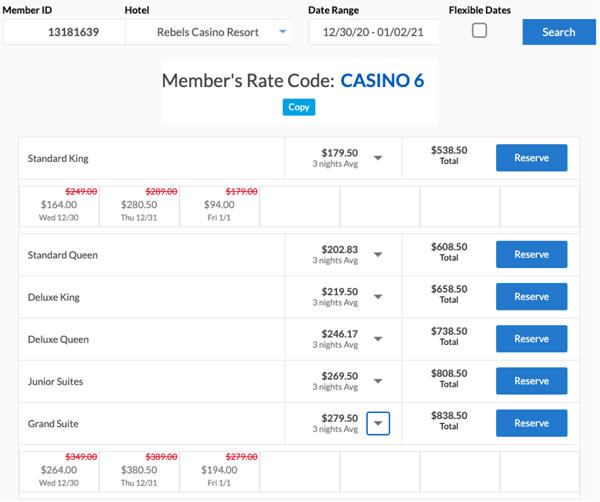Click the Search button
The image size is (600, 502).
[x=559, y=32]
